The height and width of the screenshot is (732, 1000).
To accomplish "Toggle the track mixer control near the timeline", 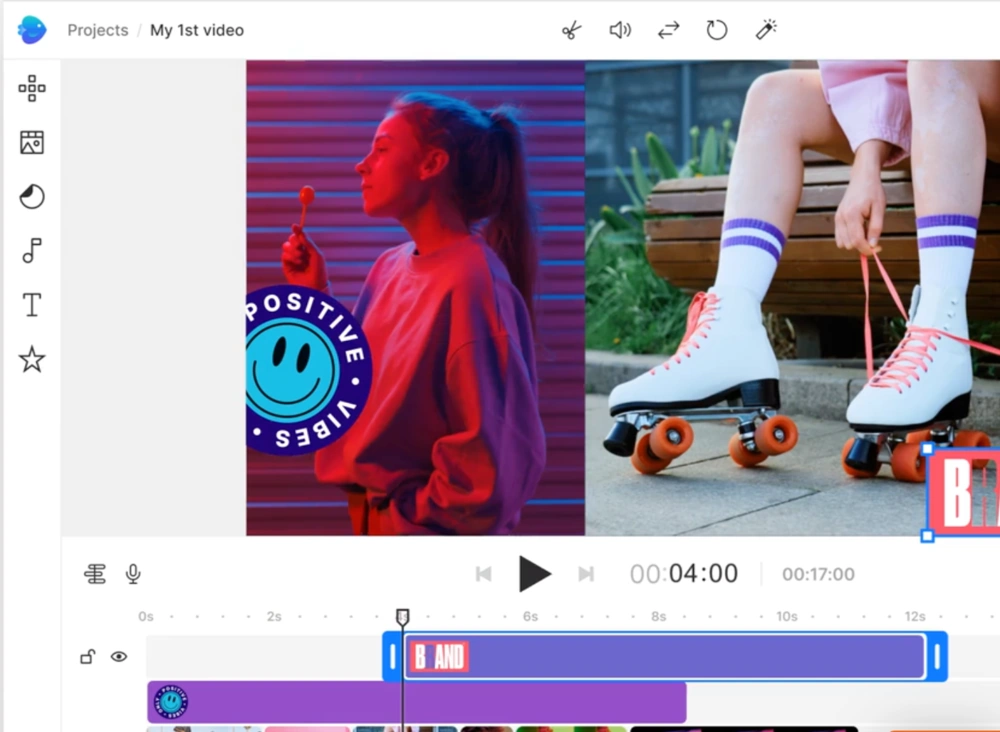I will [95, 574].
